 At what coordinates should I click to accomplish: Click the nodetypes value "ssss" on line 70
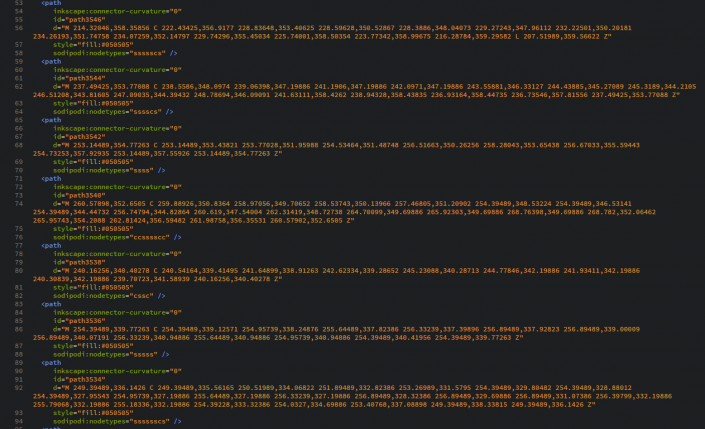(142, 170)
